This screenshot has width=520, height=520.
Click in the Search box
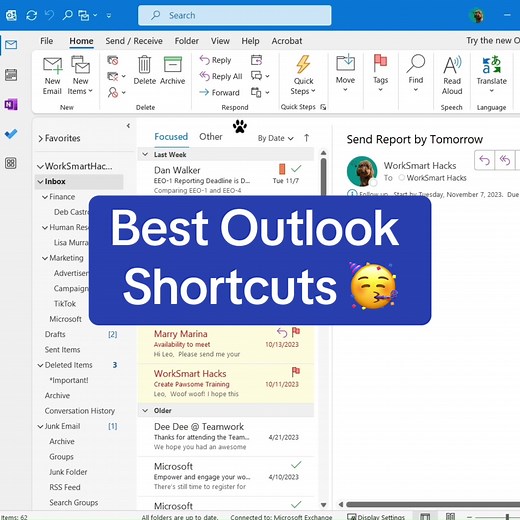point(235,15)
